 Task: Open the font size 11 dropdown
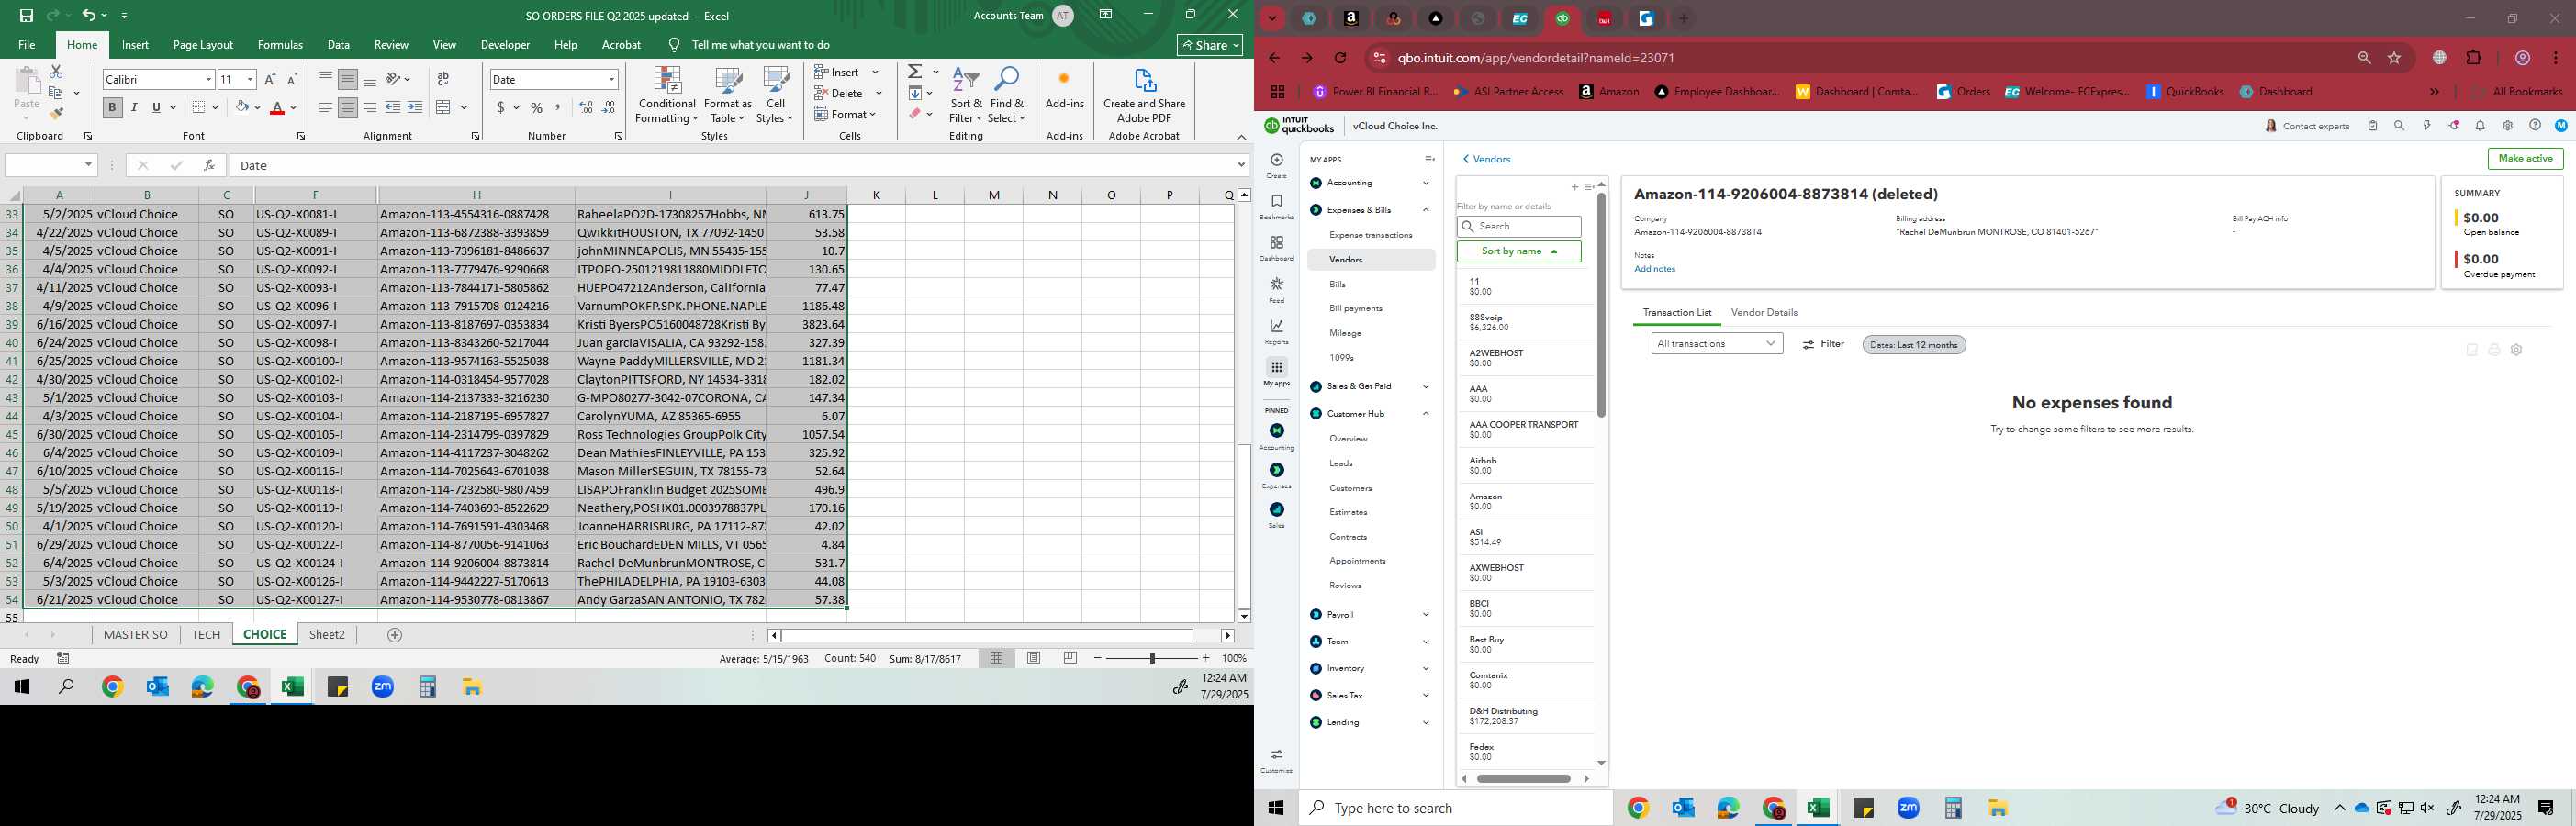click(x=250, y=79)
